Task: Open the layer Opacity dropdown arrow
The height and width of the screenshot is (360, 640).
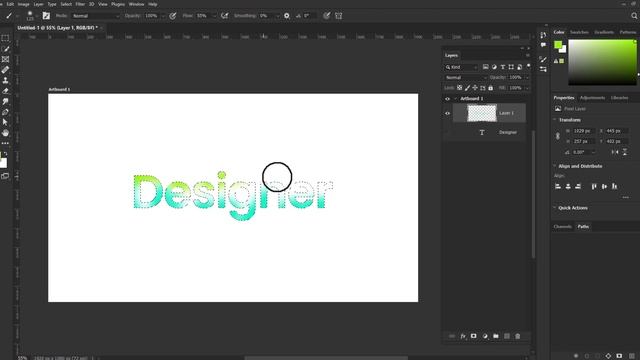Action: (x=527, y=78)
